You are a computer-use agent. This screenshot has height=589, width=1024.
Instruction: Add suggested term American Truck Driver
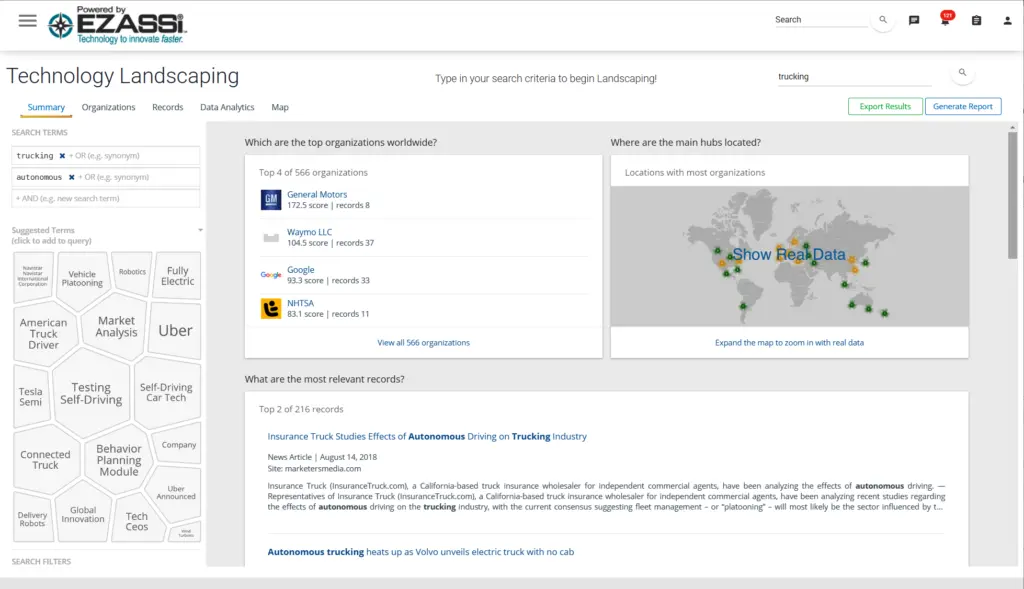(x=43, y=334)
